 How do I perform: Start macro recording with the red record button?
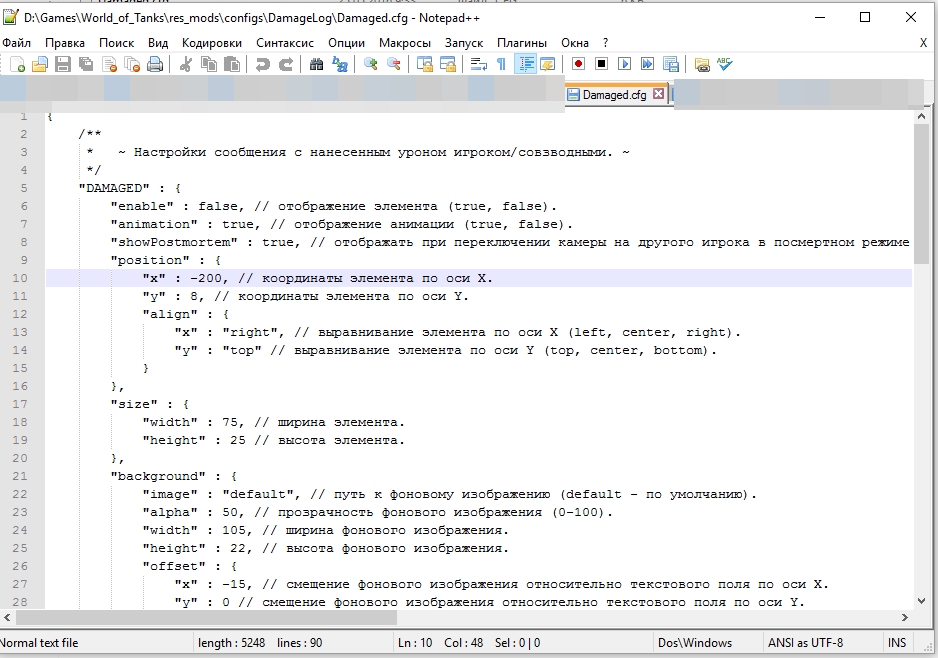click(x=578, y=64)
